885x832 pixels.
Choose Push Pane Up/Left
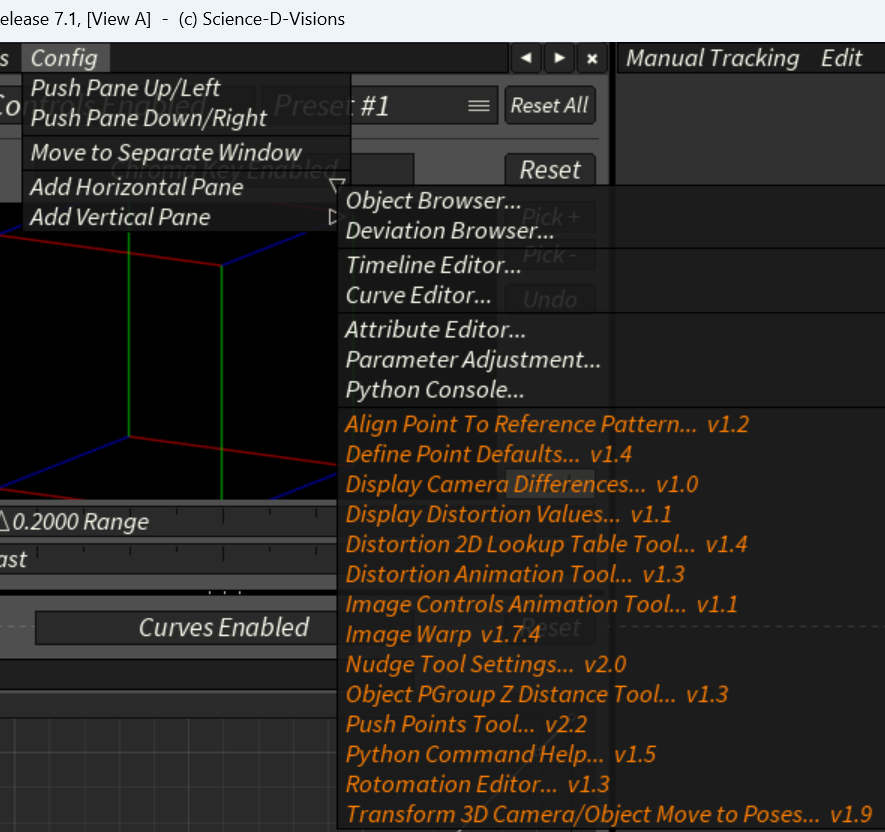[186, 88]
